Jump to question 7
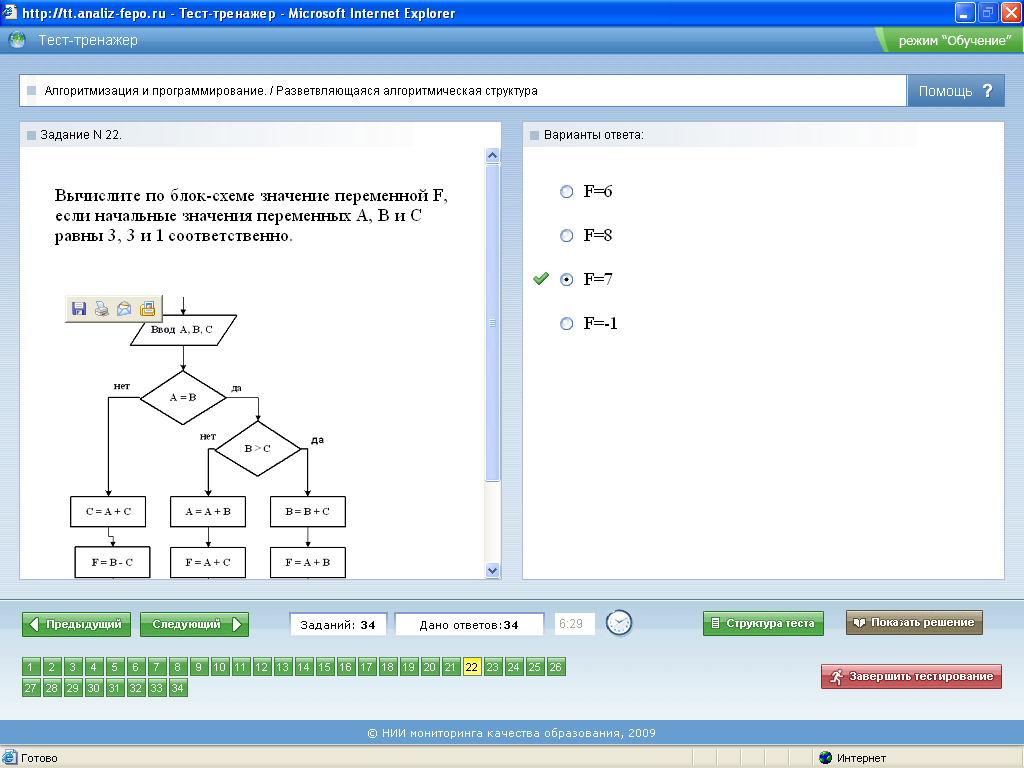Screen dimensions: 1024x768 click(x=156, y=667)
